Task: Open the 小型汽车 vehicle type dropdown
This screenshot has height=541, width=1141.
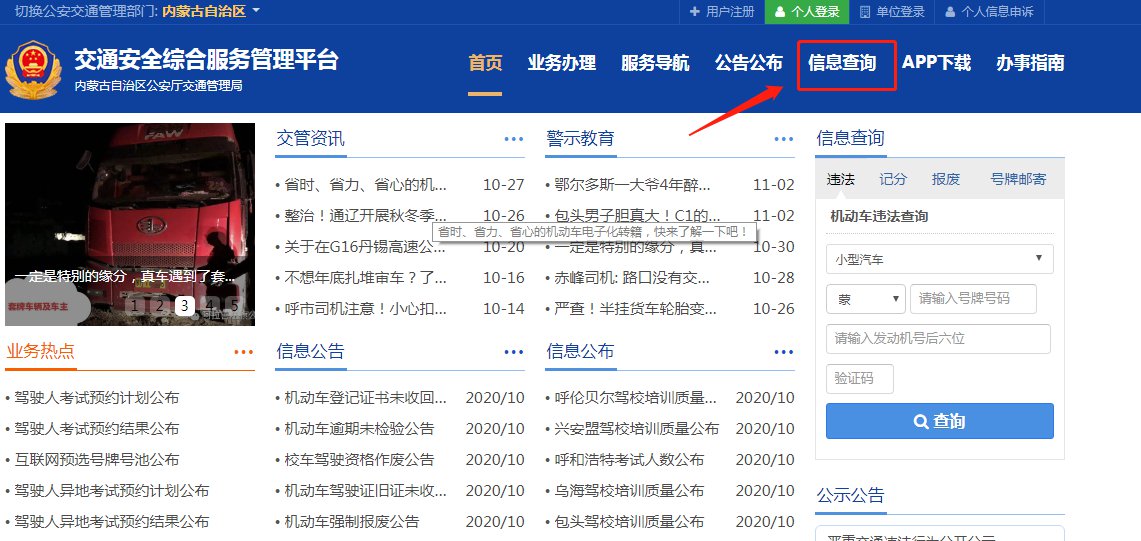Action: (x=939, y=260)
